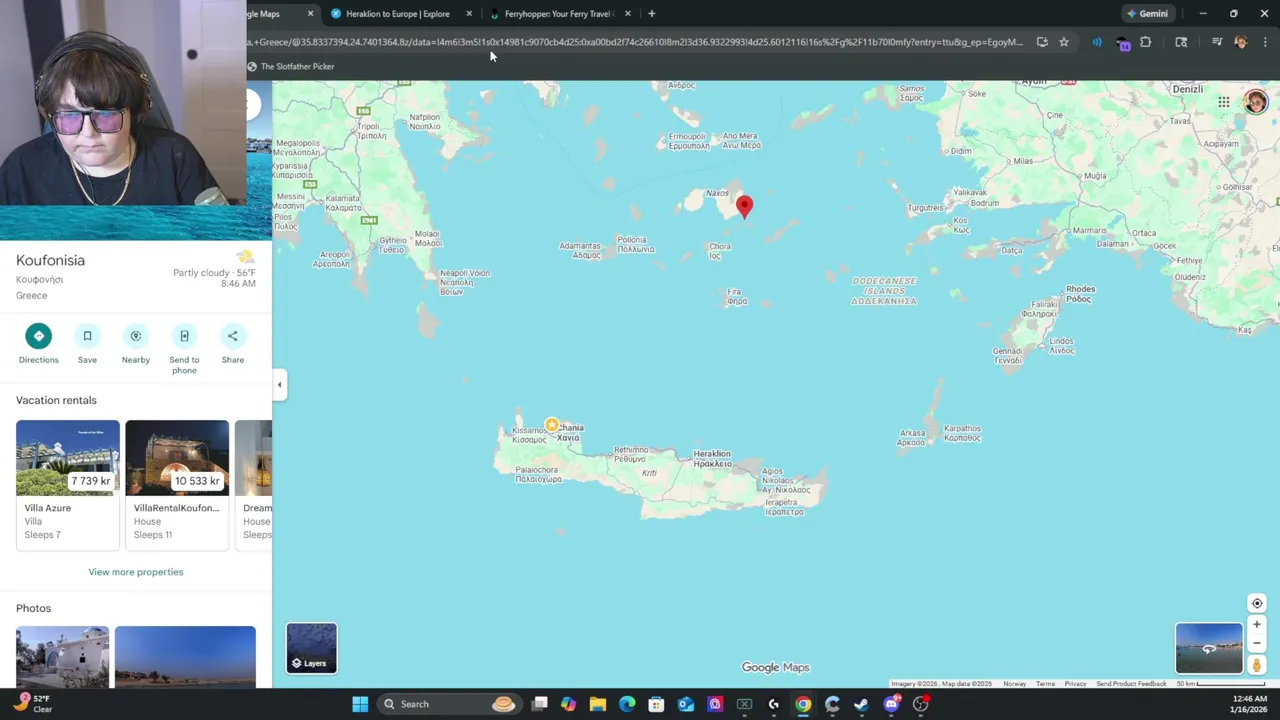Open the sunset beach photo
Screen dimensions: 1280x720
coord(185,657)
